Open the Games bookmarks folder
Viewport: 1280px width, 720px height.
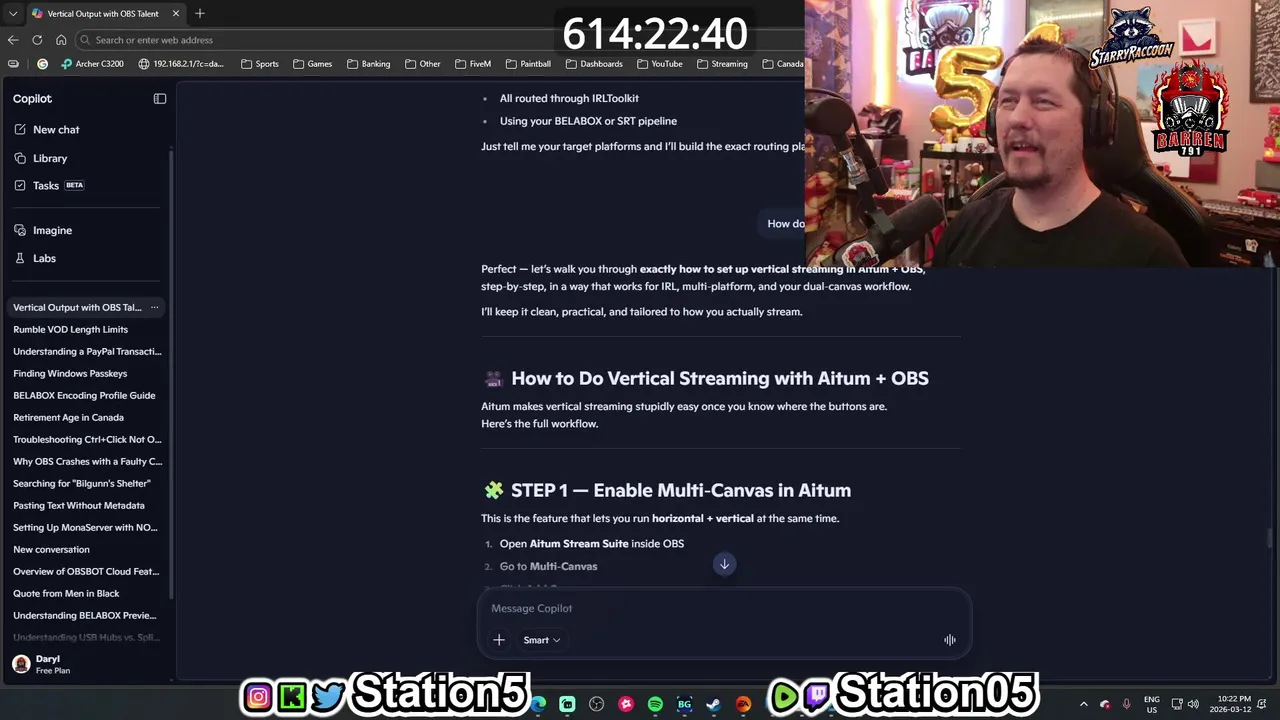point(313,64)
